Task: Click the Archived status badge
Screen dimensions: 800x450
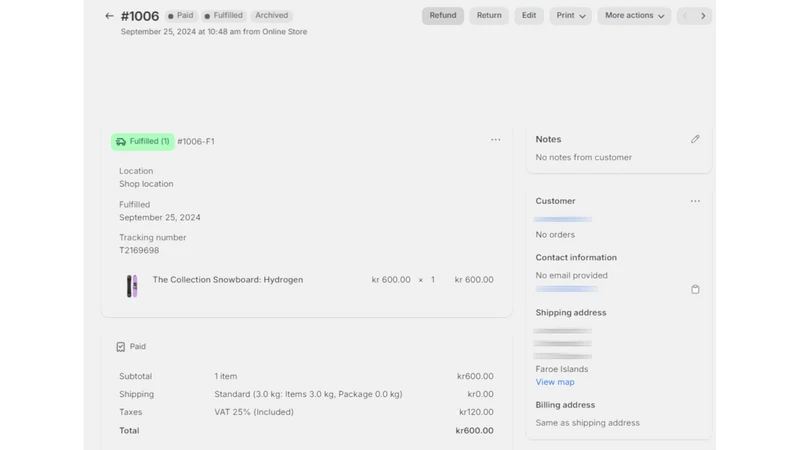Action: [x=271, y=16]
